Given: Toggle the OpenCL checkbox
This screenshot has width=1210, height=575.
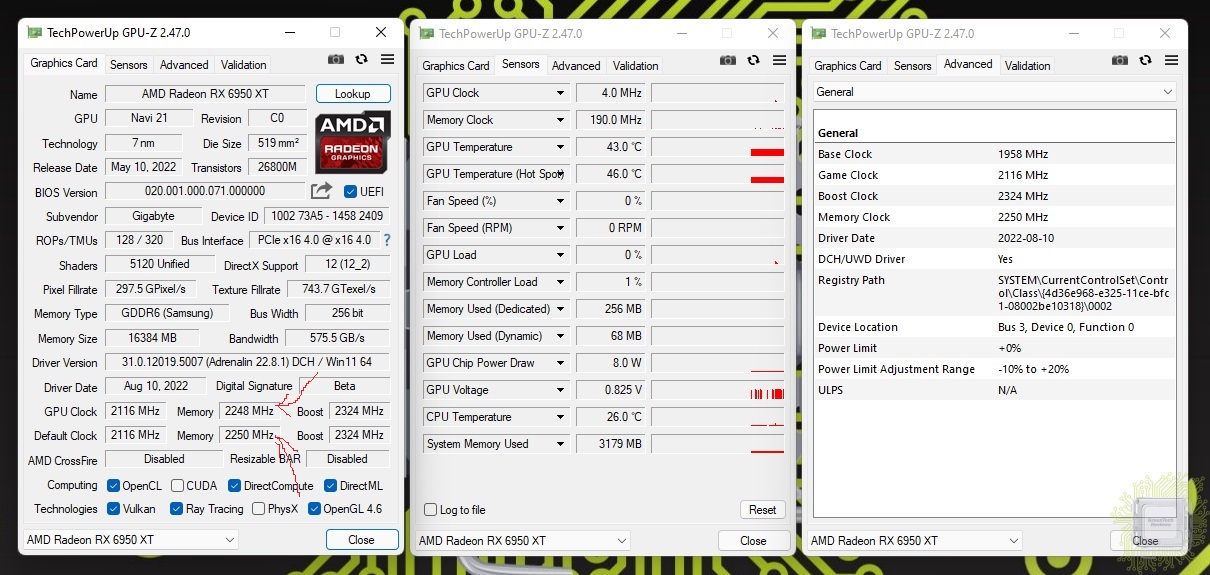Looking at the screenshot, I should click(114, 486).
